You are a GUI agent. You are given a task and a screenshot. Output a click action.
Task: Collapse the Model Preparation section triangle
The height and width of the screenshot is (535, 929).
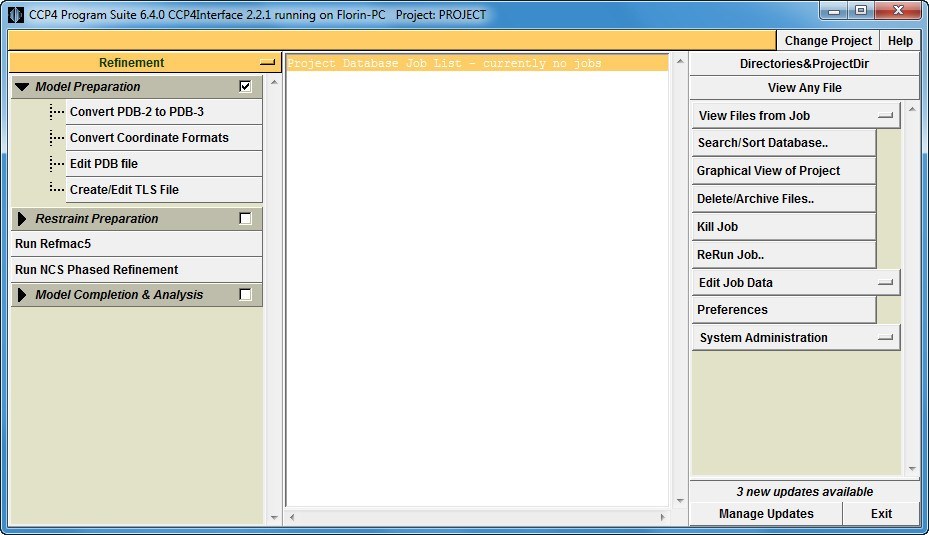[22, 87]
